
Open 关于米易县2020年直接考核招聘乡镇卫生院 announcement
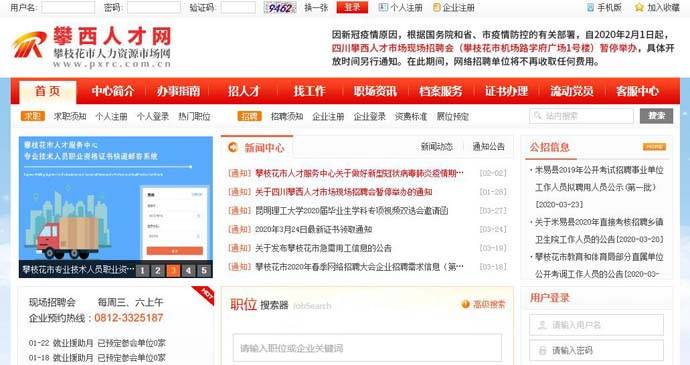point(599,231)
